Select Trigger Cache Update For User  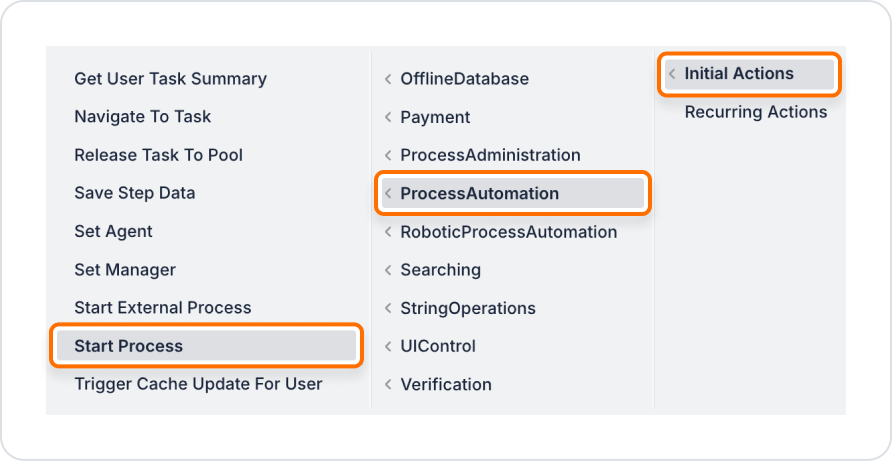[198, 384]
